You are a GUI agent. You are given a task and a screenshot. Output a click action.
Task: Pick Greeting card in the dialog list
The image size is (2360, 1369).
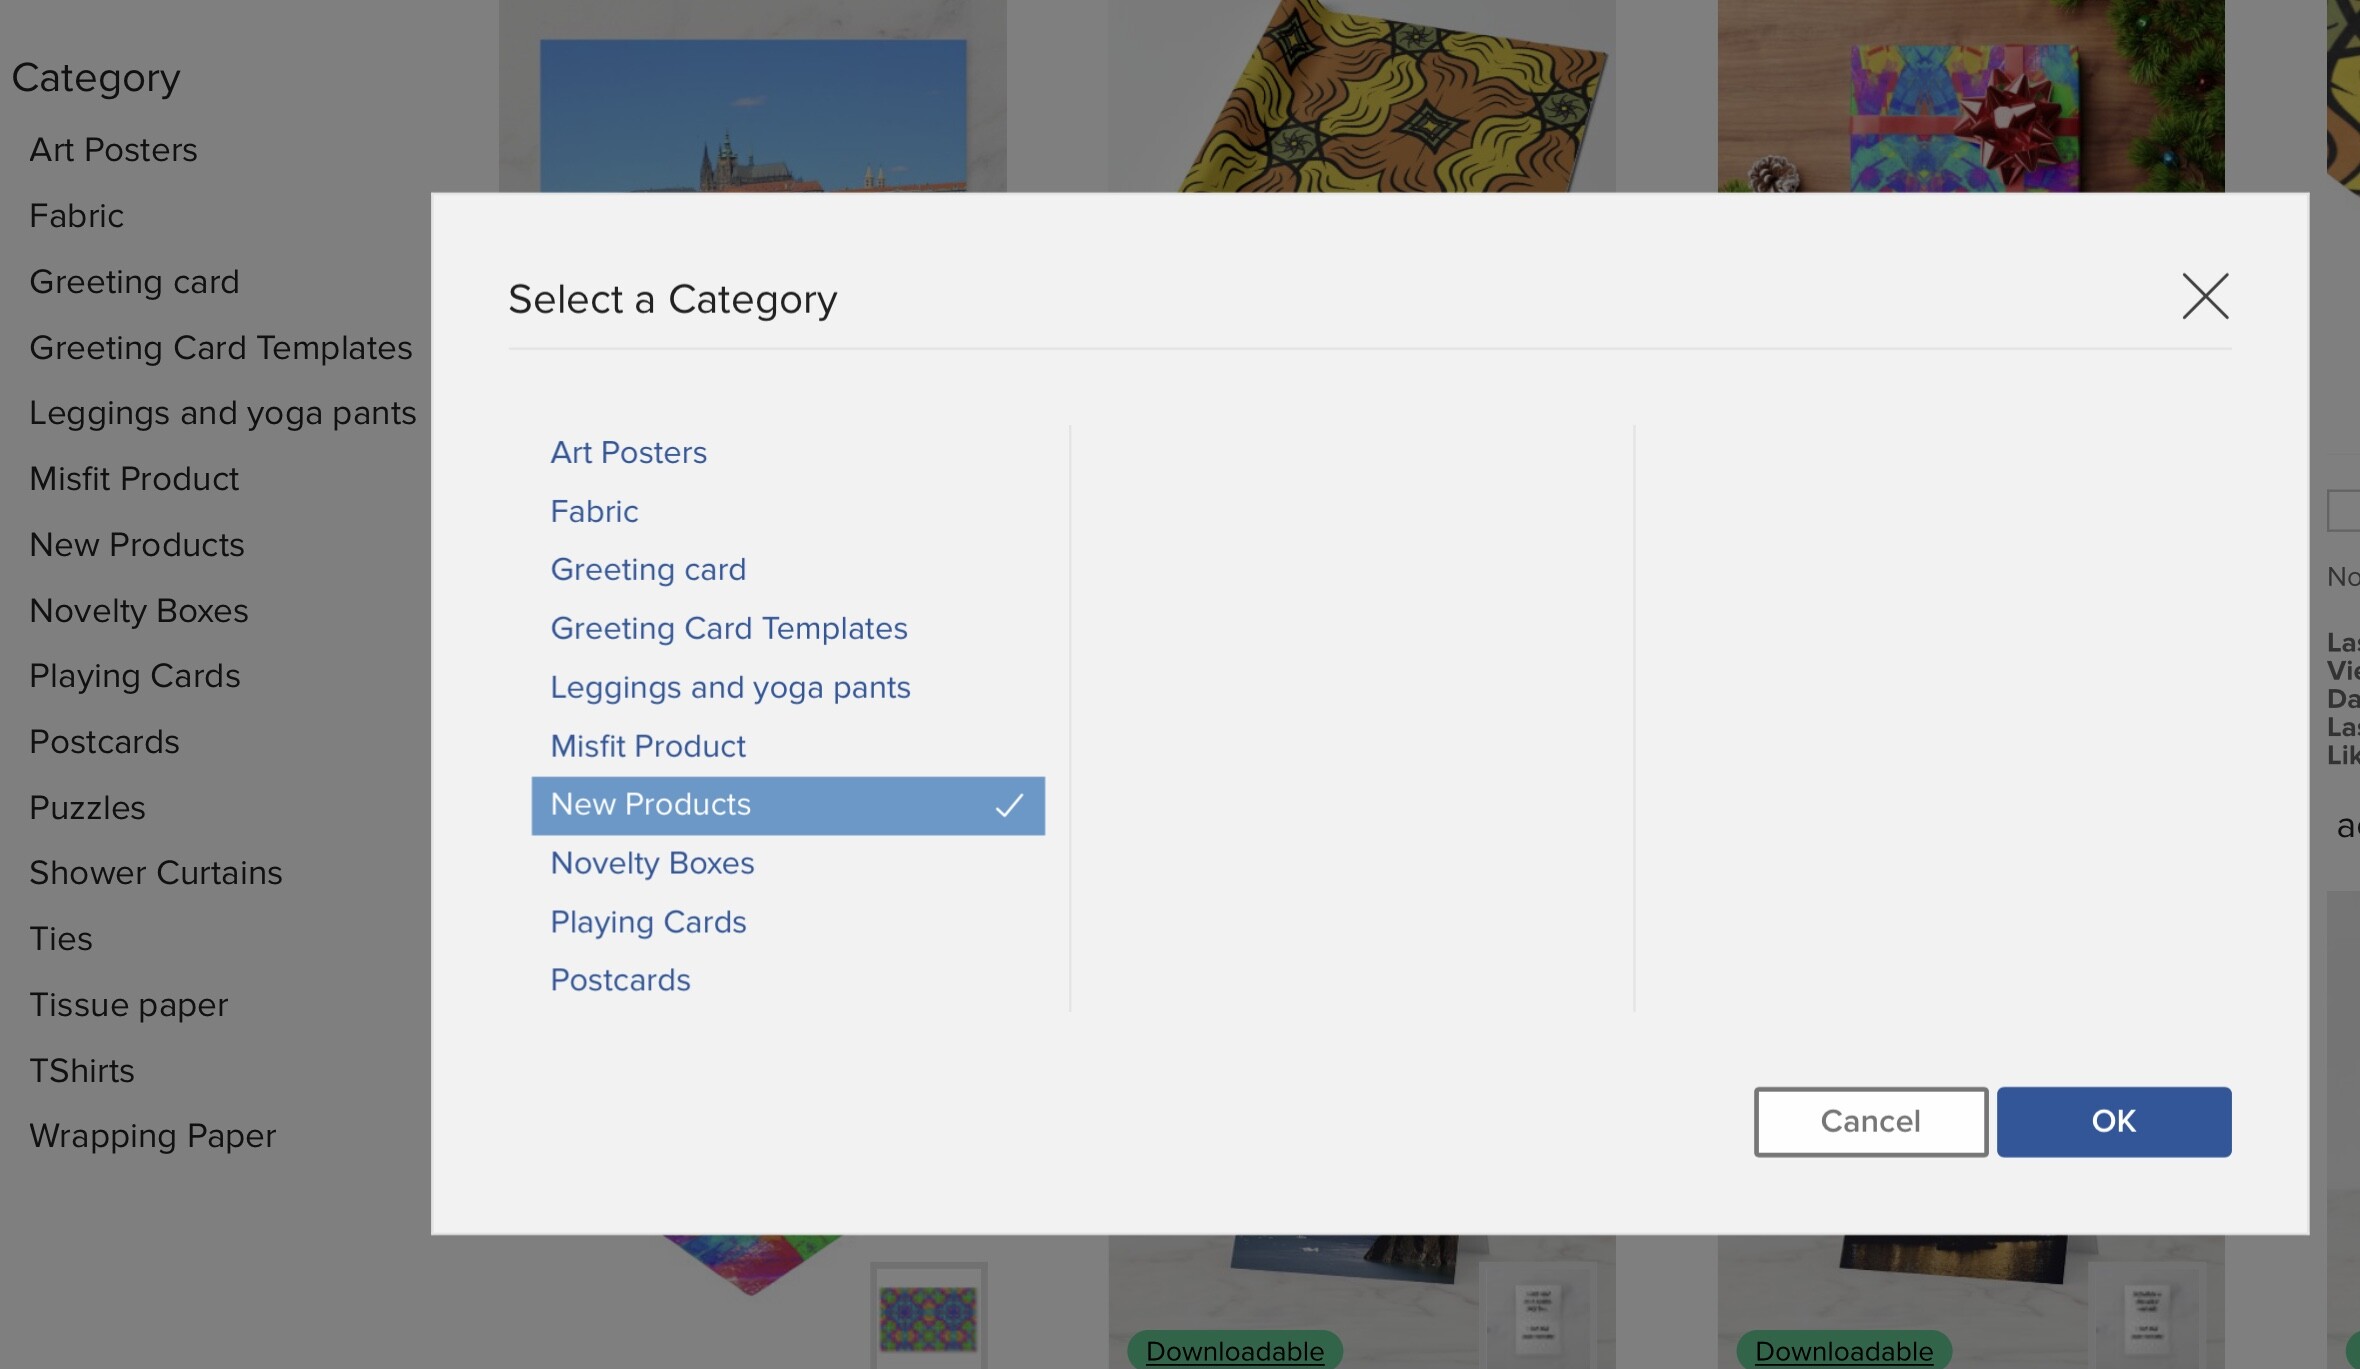coord(648,570)
